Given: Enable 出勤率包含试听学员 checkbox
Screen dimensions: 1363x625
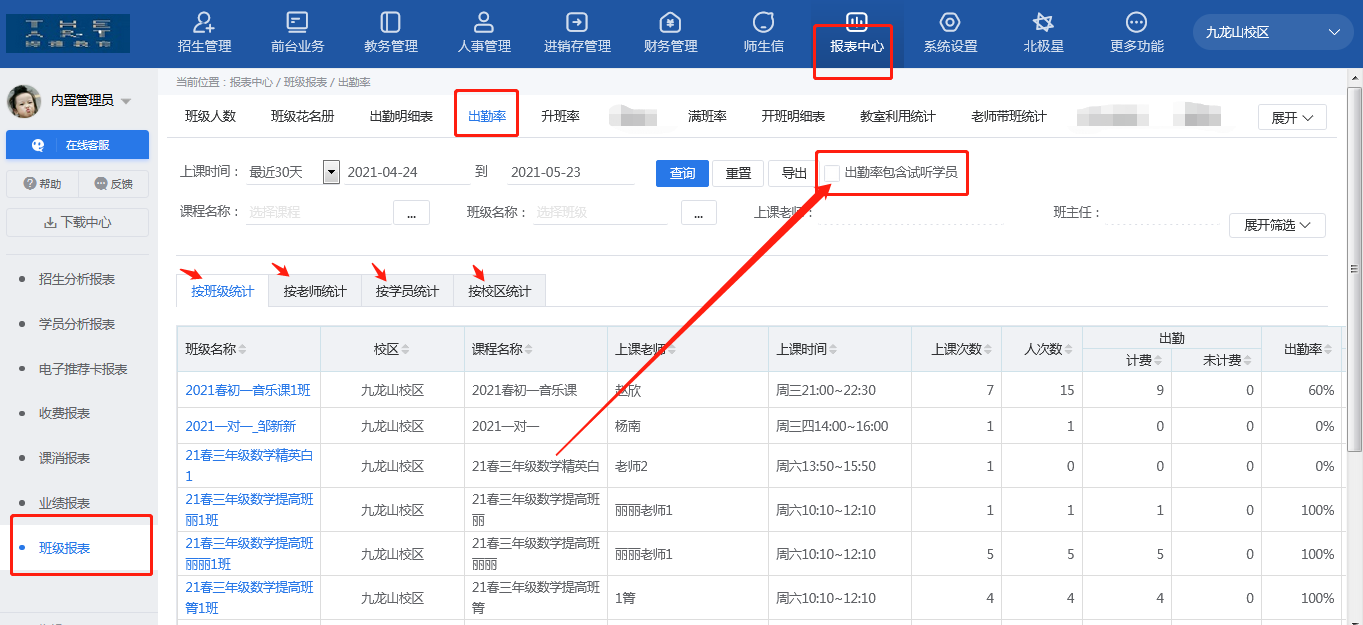Looking at the screenshot, I should [831, 173].
